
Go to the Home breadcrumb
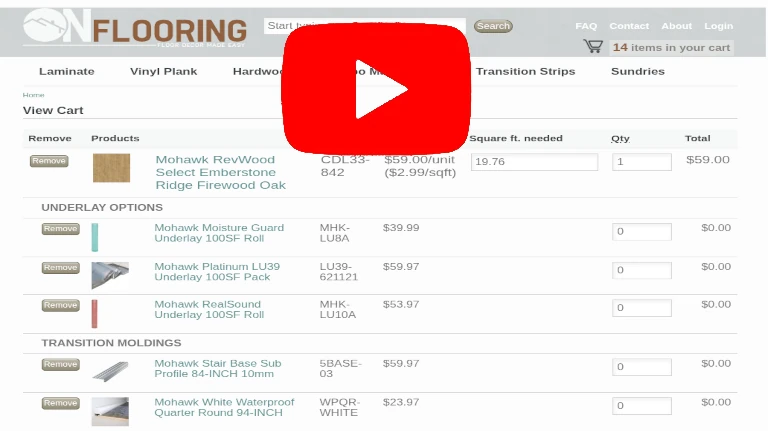33,95
